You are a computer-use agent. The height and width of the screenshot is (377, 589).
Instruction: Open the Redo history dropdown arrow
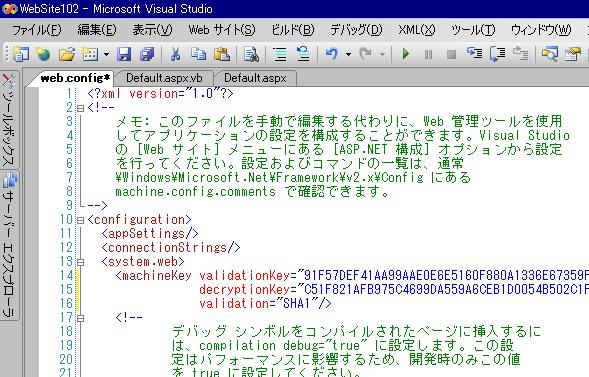[382, 54]
